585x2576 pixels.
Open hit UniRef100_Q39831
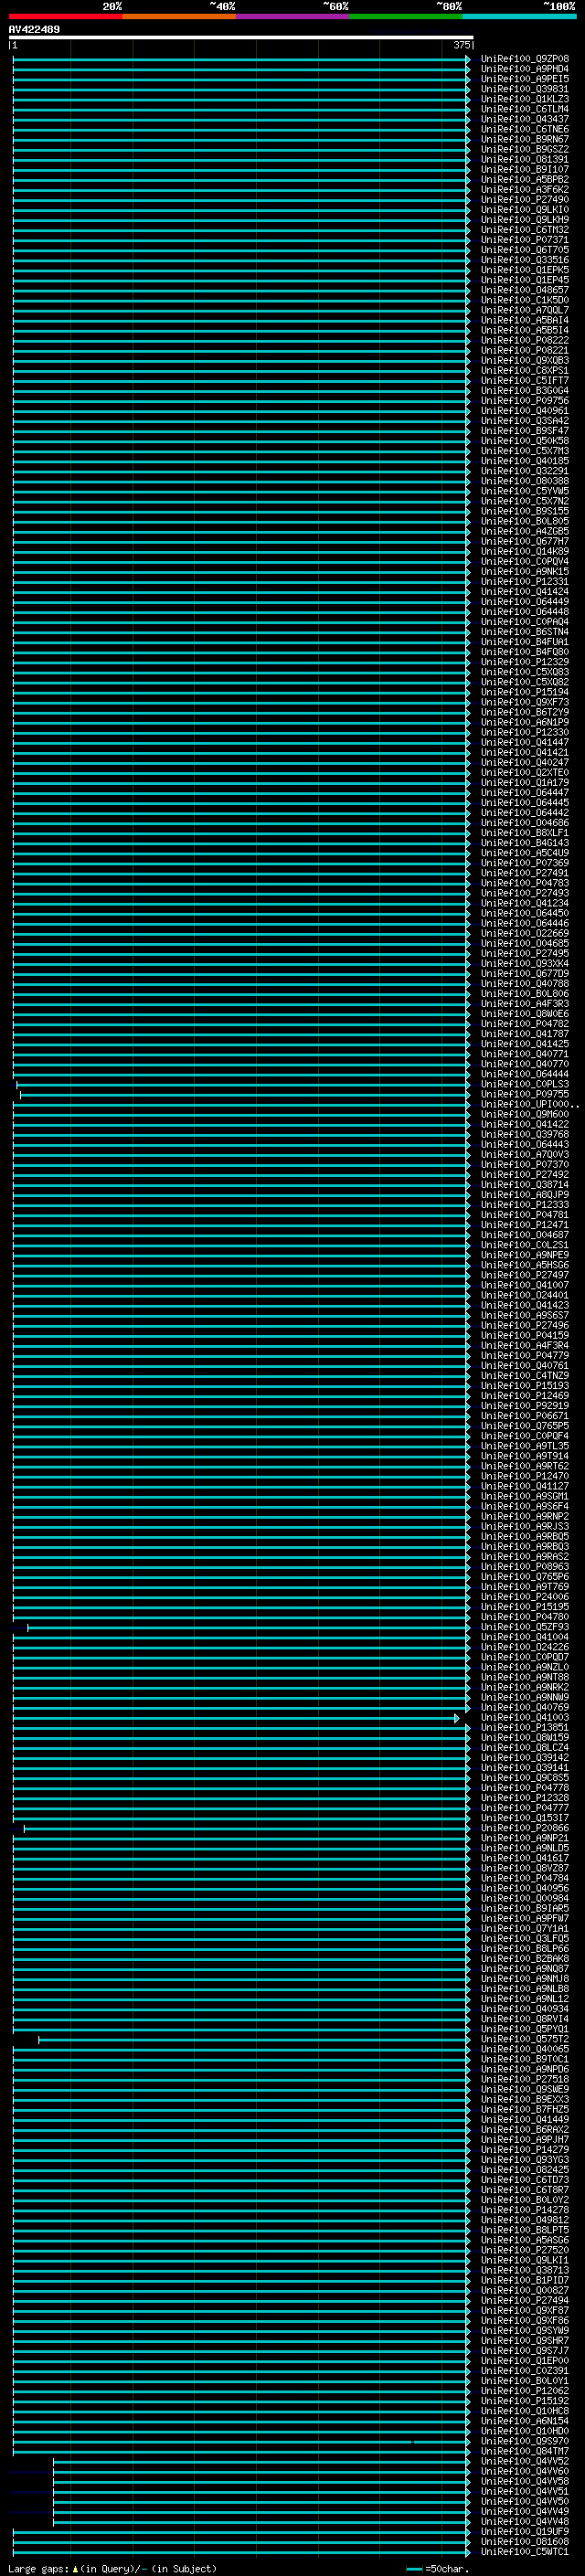click(x=524, y=89)
